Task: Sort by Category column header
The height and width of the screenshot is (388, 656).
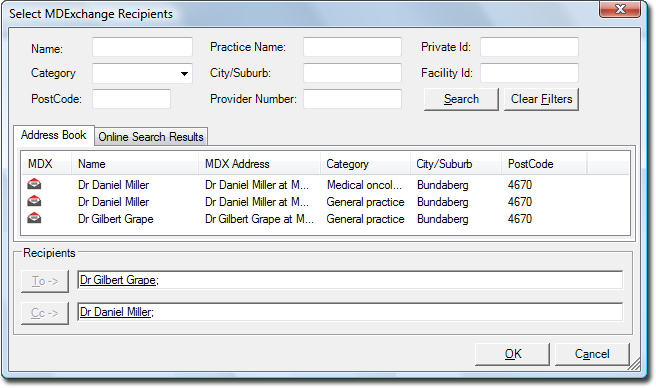Action: [365, 164]
